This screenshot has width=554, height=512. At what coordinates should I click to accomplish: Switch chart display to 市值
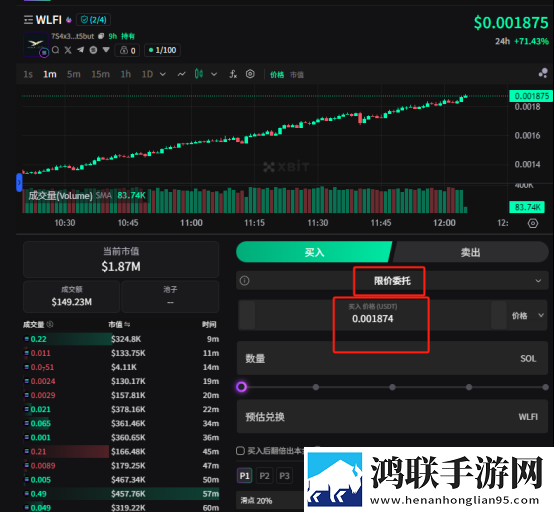pyautogui.click(x=297, y=75)
